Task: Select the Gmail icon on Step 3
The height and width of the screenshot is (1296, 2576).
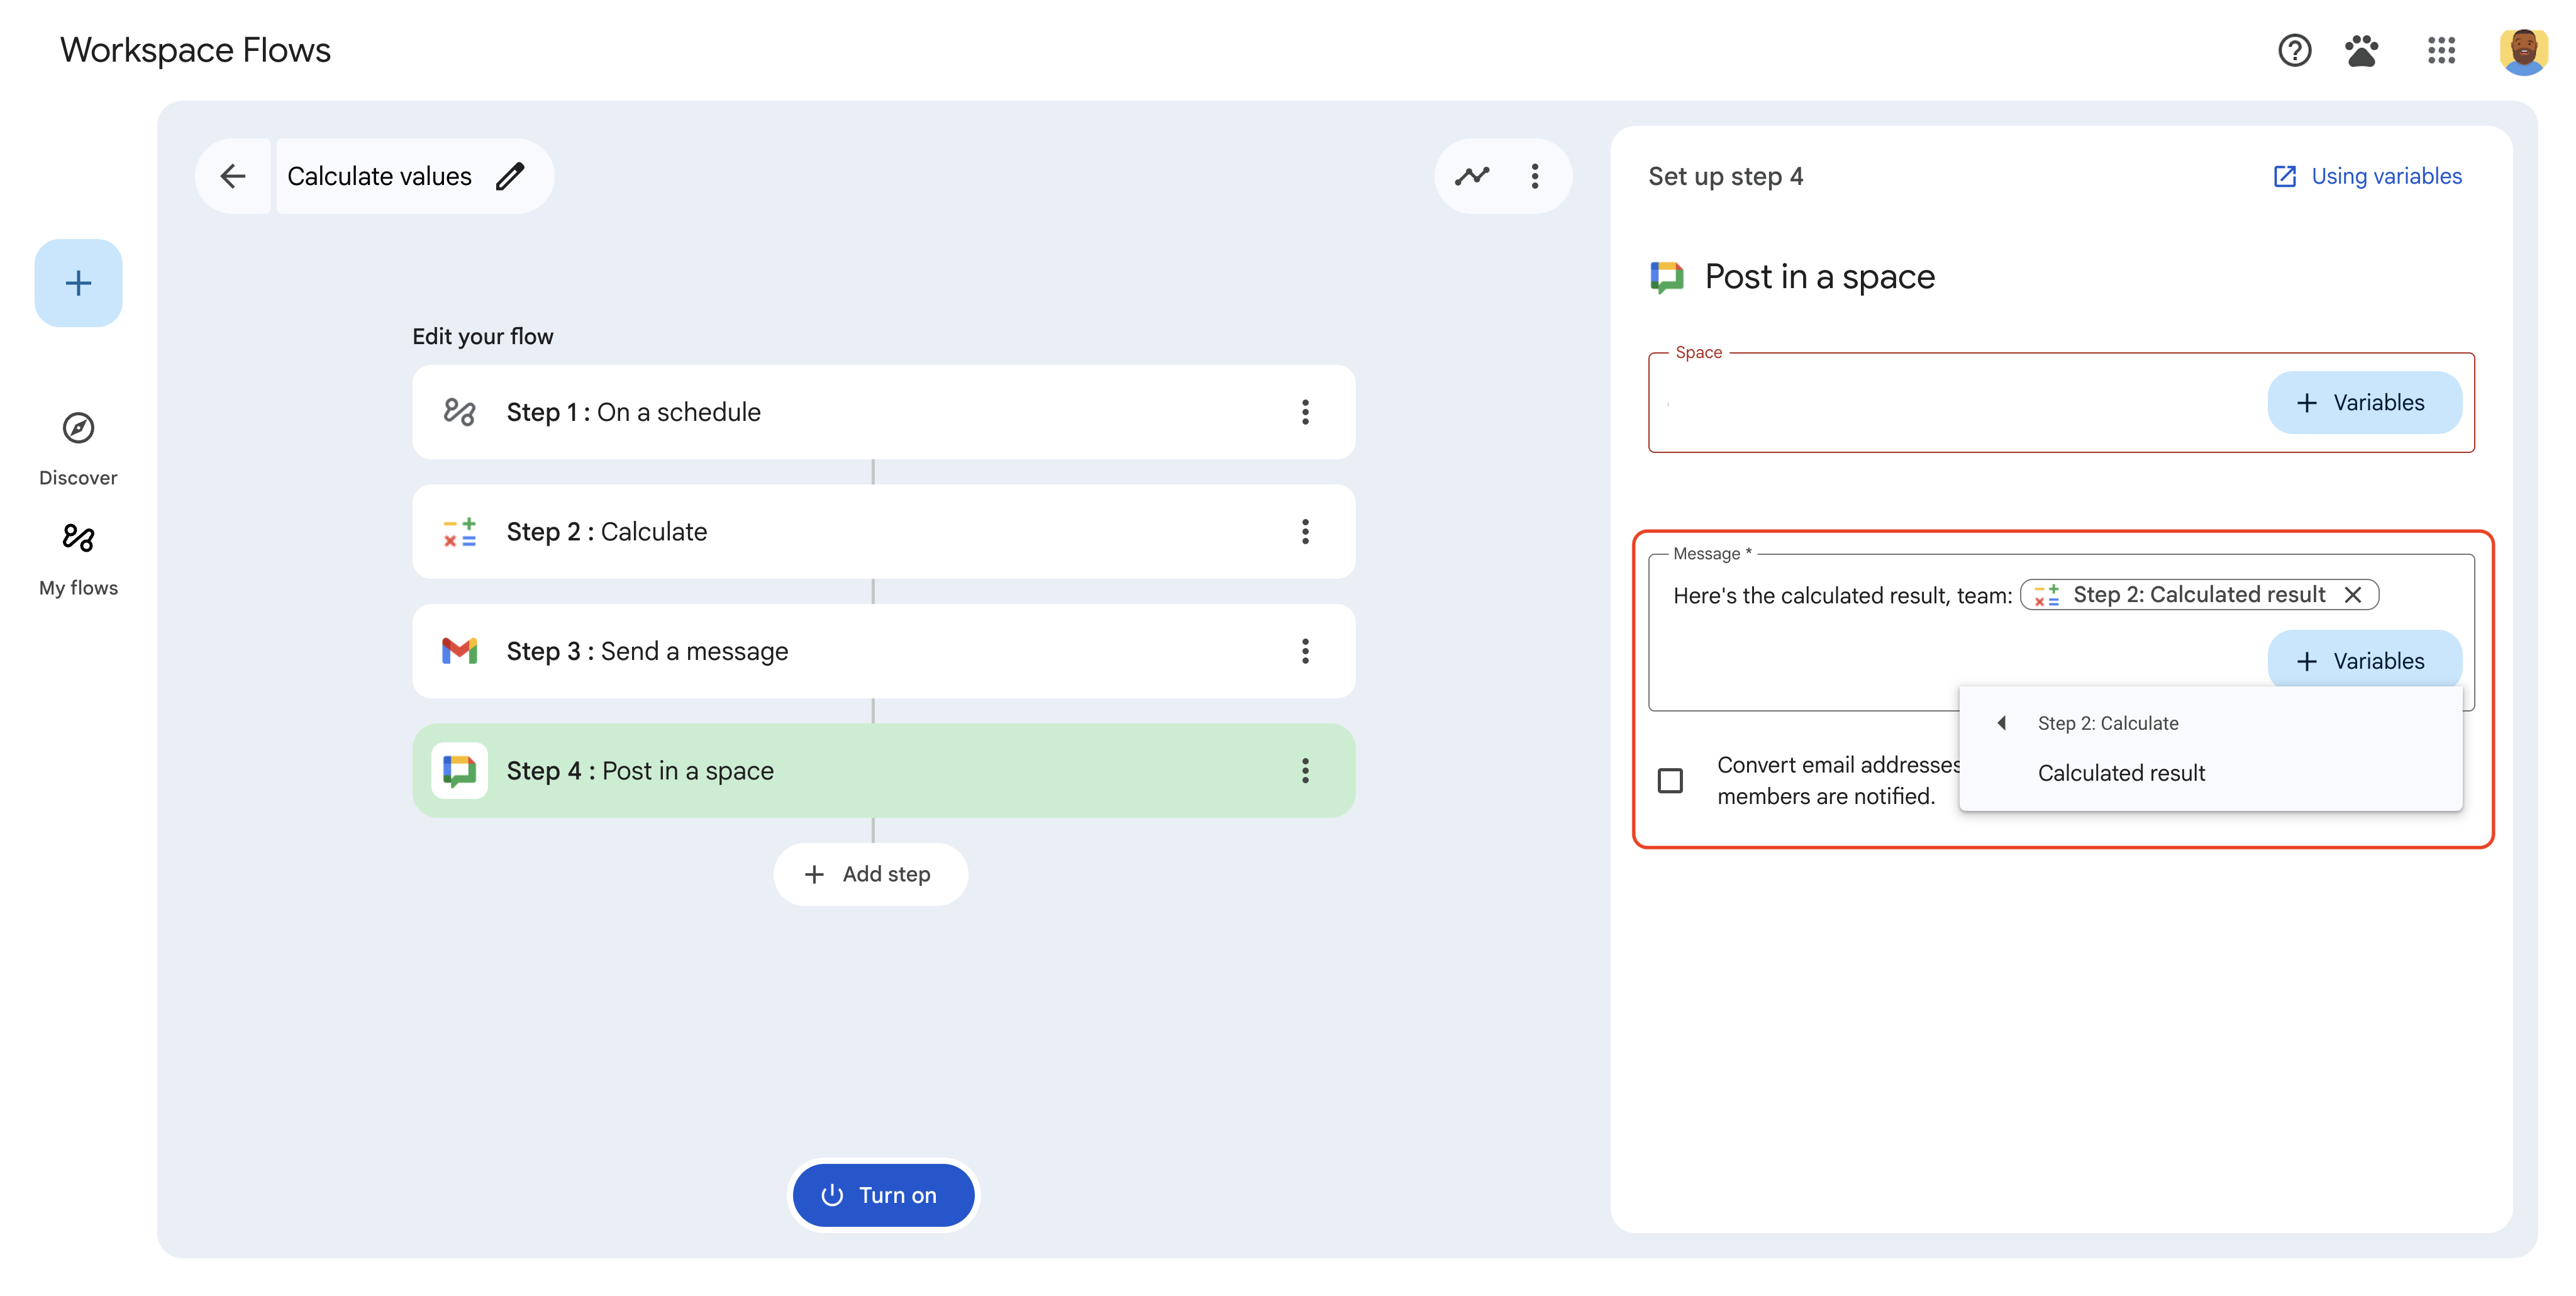Action: point(459,651)
